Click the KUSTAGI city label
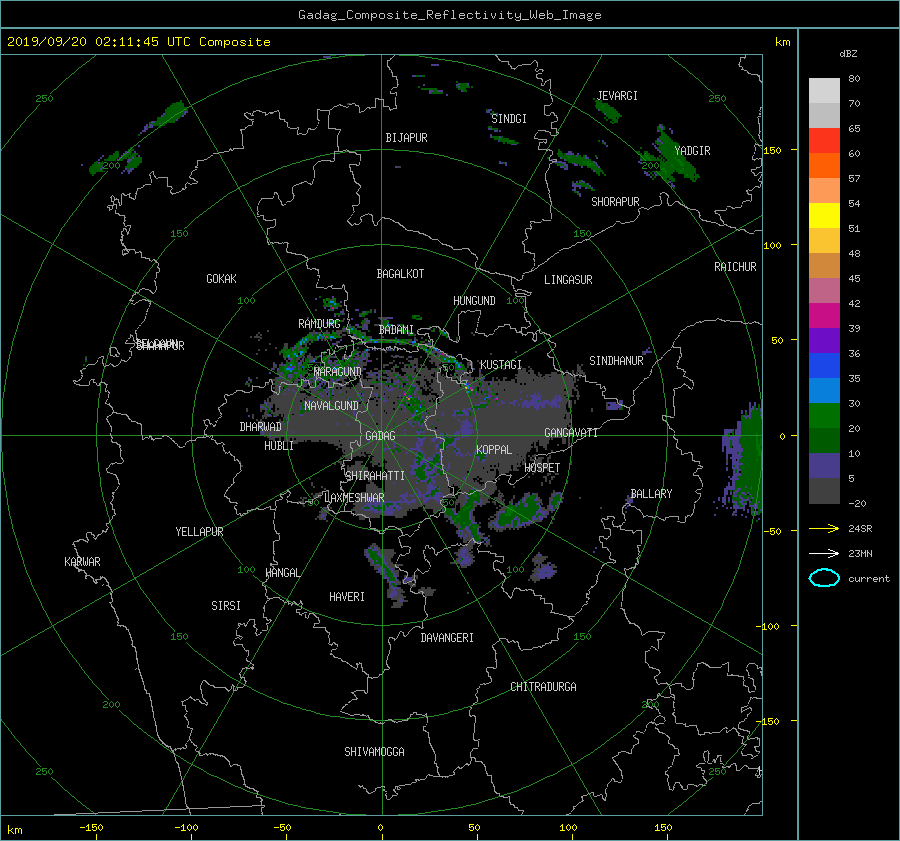 (x=501, y=365)
